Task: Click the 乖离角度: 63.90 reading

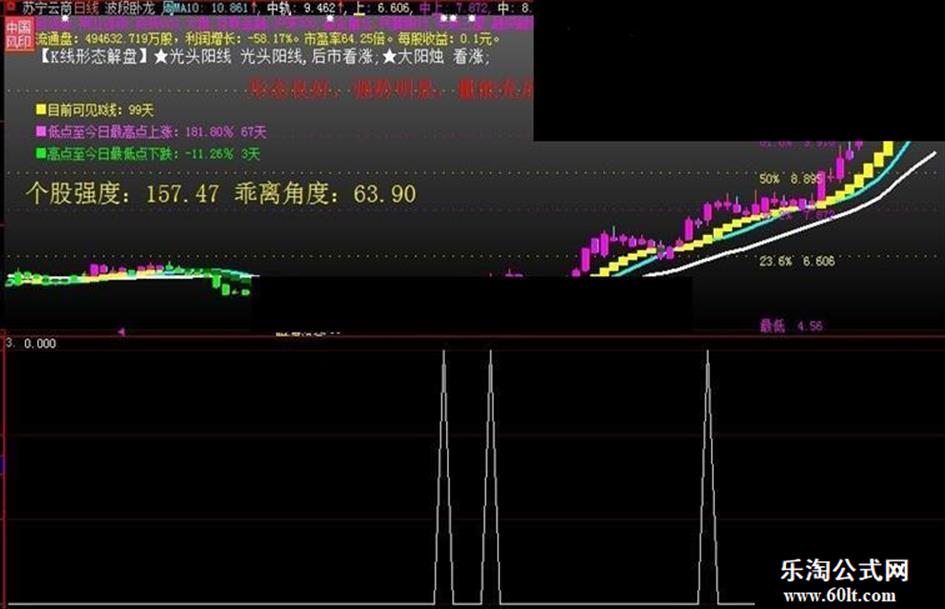Action: click(325, 194)
